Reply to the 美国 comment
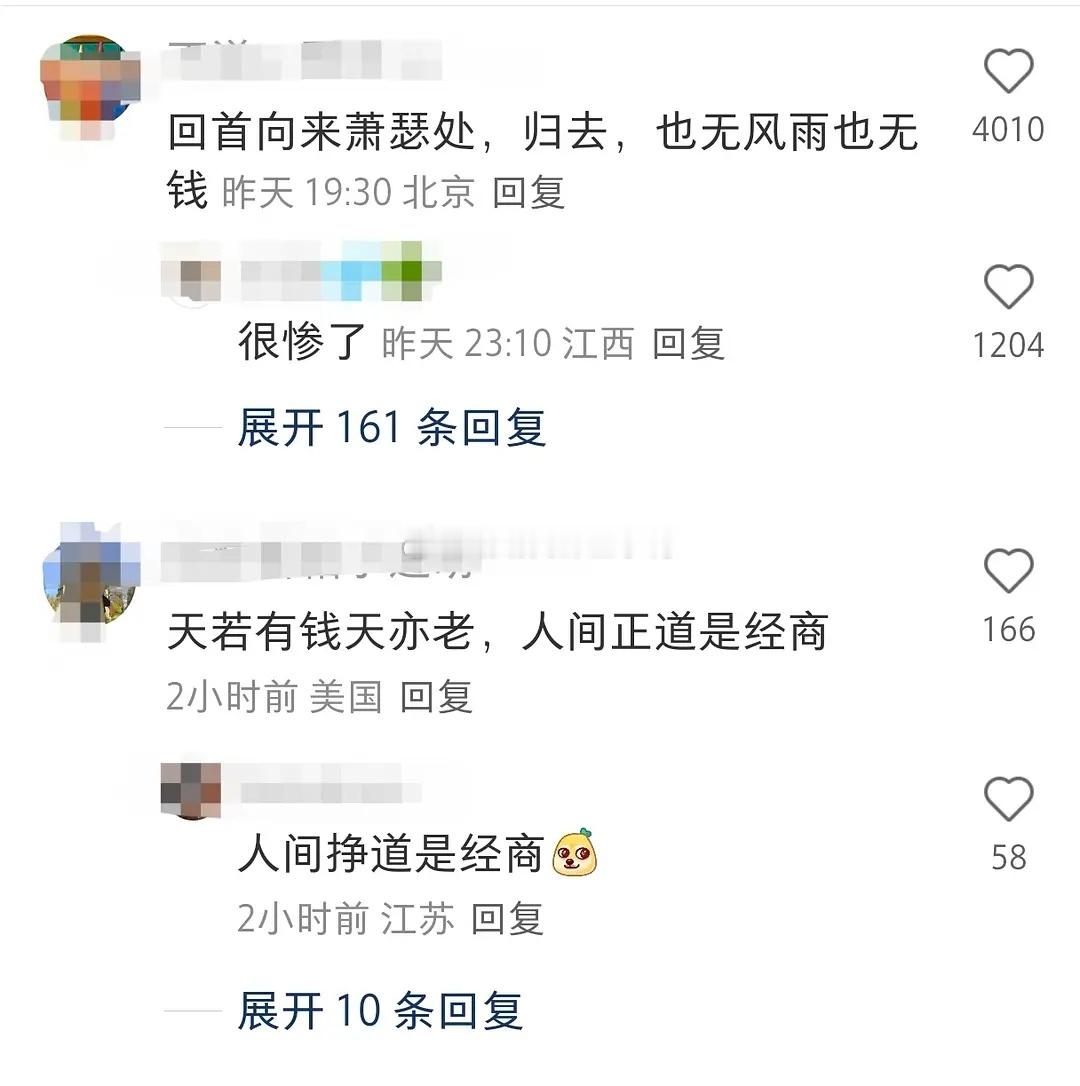This screenshot has height=1086, width=1080. 436,697
